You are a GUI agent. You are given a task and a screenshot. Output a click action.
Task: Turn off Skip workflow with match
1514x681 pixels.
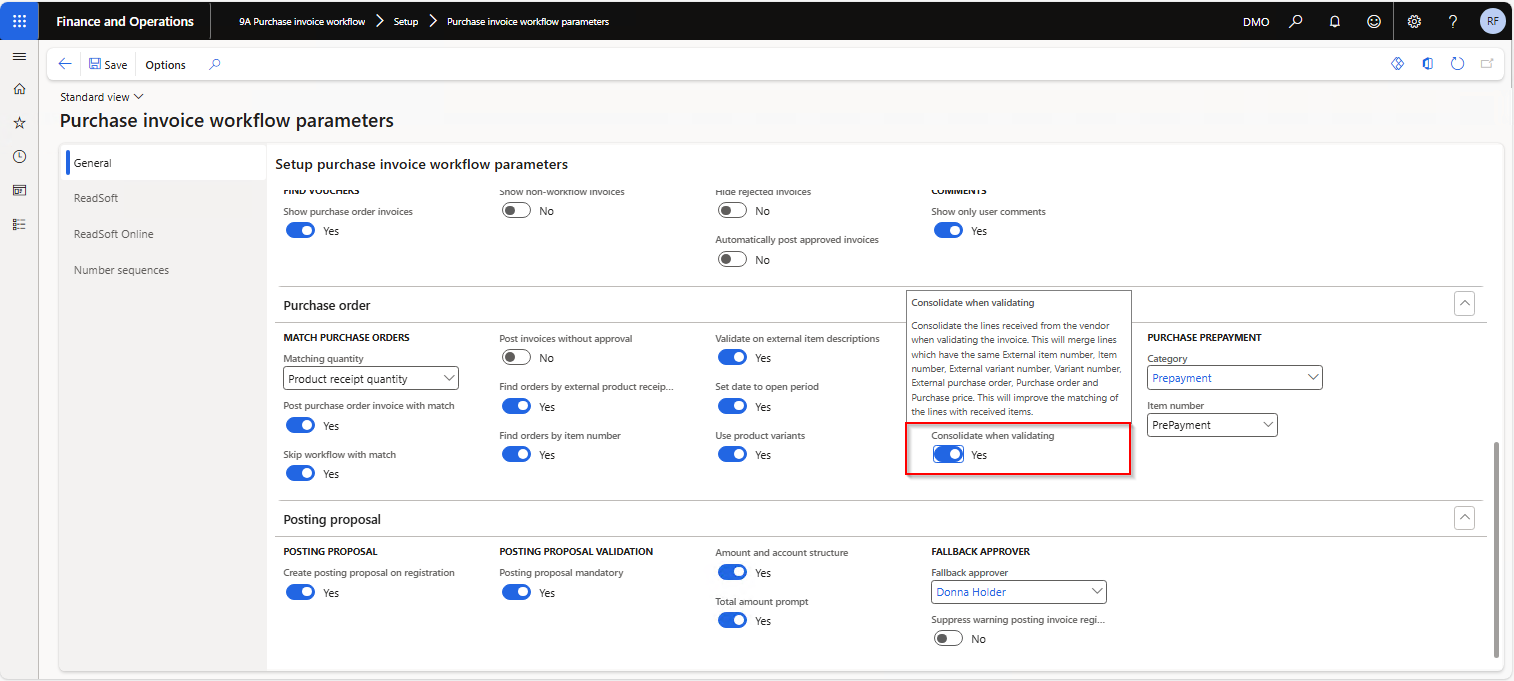click(x=300, y=474)
